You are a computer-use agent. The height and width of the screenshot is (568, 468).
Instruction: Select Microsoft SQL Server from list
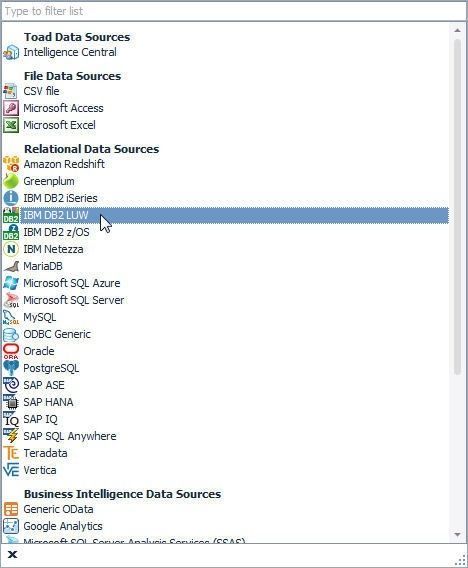74,300
